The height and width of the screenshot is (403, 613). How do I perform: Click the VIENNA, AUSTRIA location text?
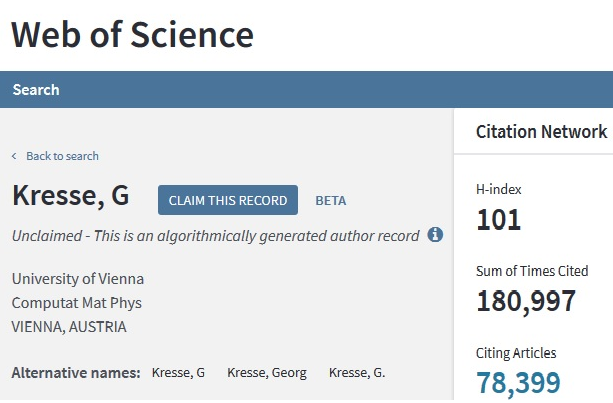(69, 326)
